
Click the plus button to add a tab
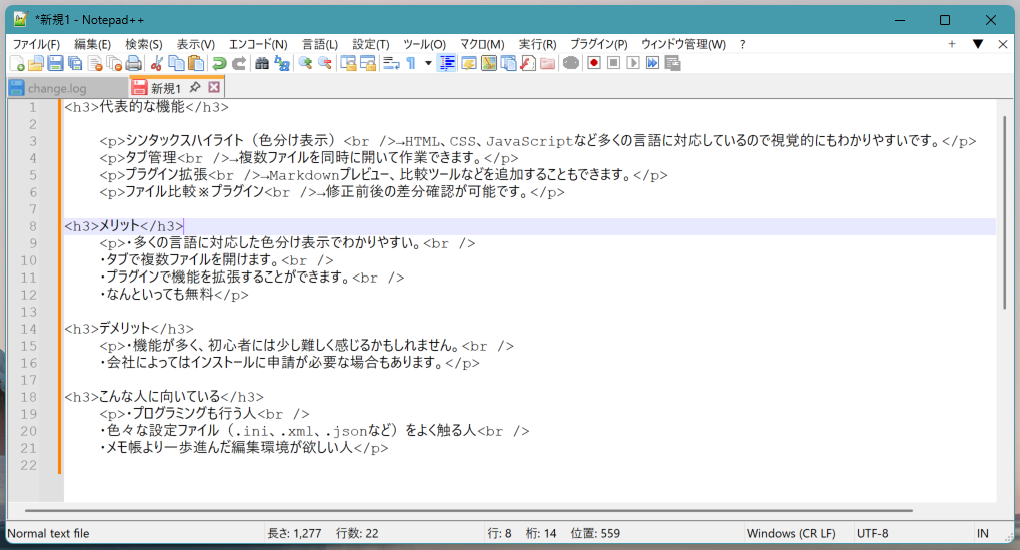[952, 44]
